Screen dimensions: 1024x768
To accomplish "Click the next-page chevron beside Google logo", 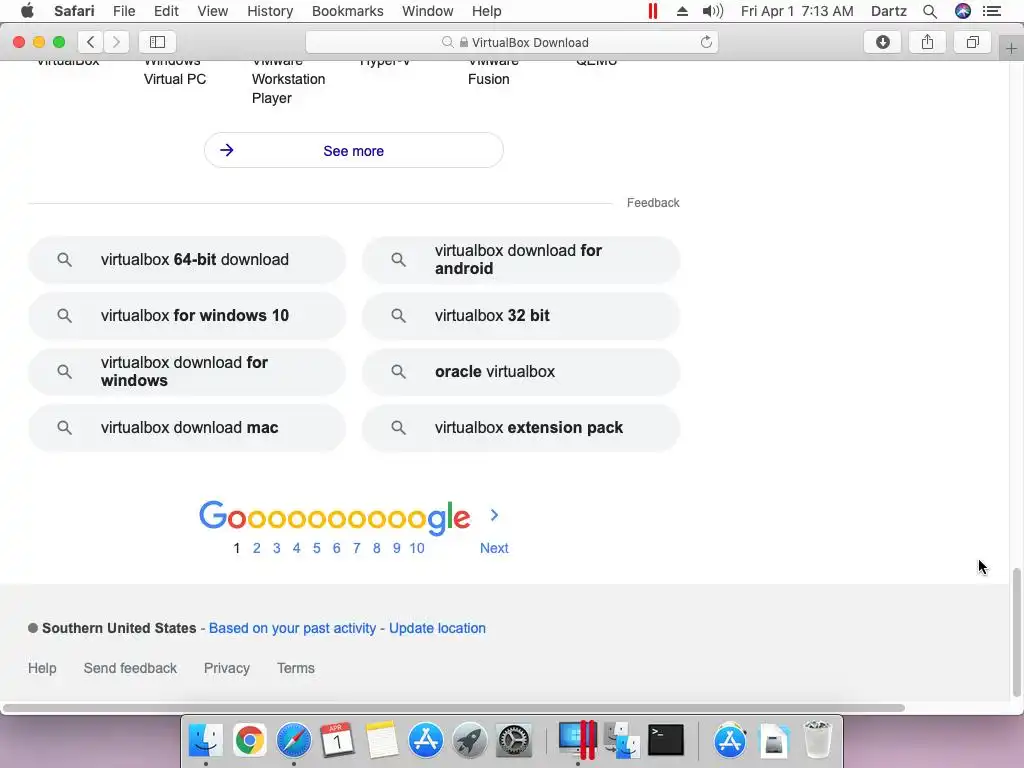I will (x=494, y=515).
